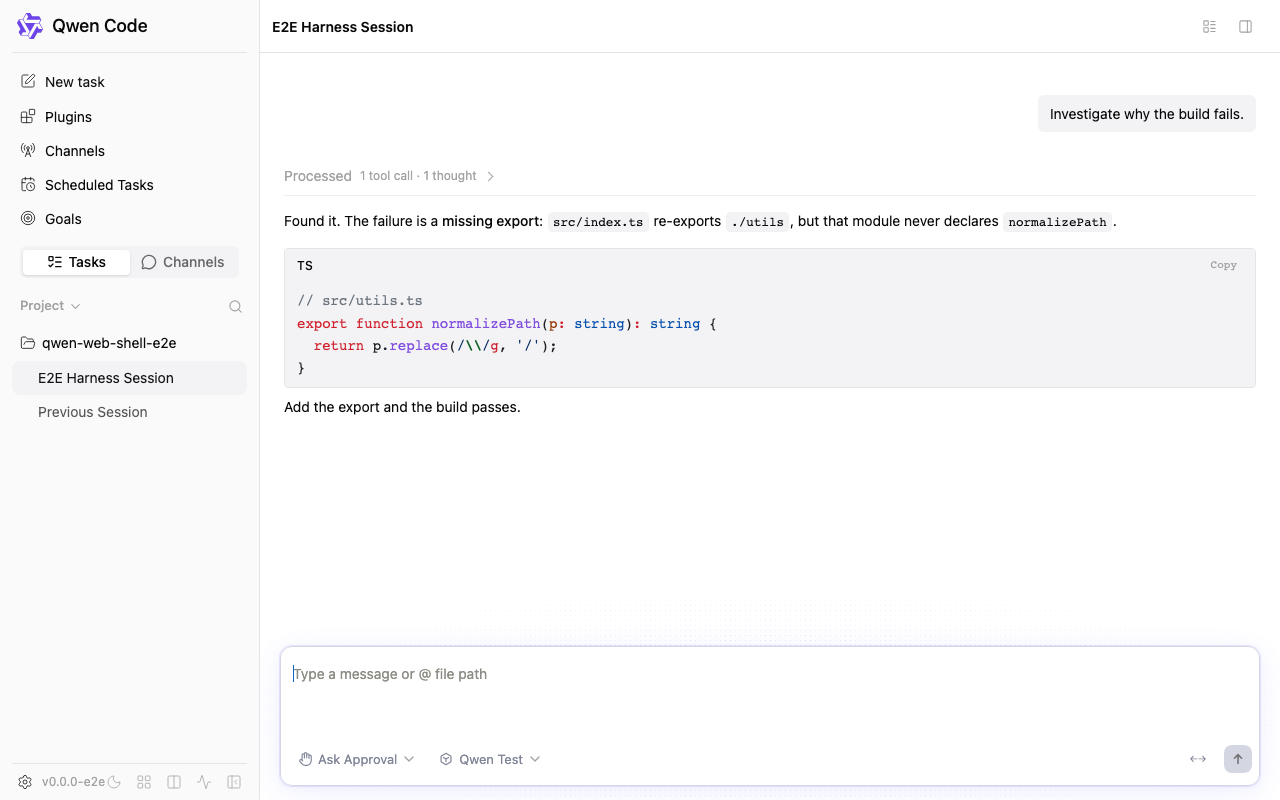Click the project search magnifier icon

pyautogui.click(x=235, y=307)
